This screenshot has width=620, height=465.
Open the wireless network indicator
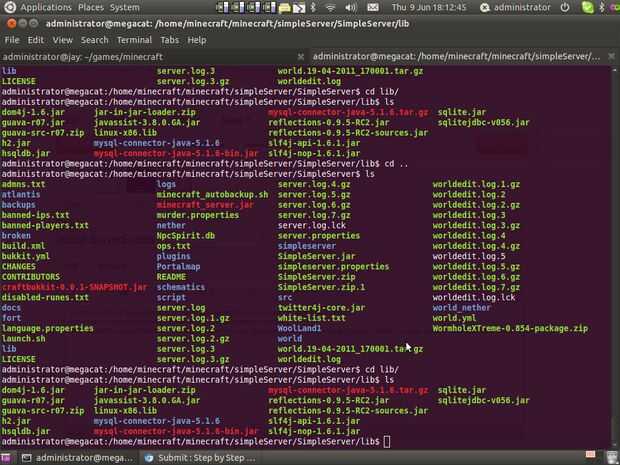click(331, 7)
